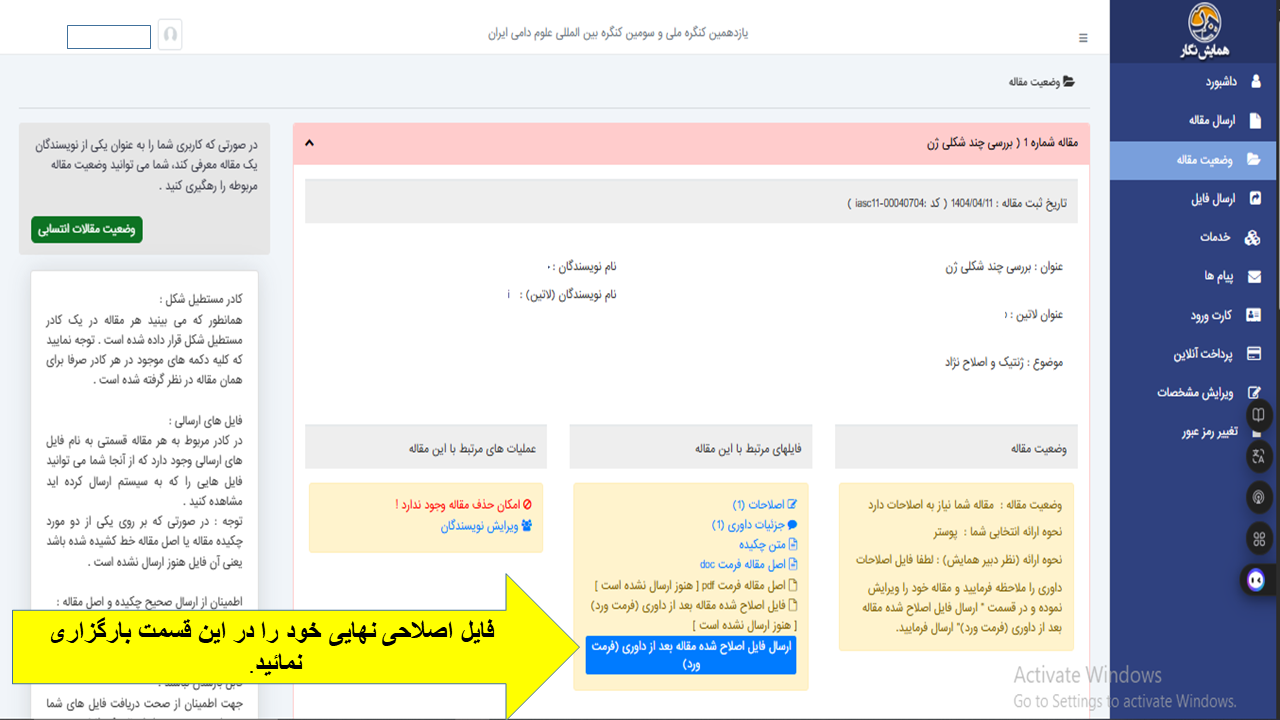The image size is (1280, 720).
Task: Click the green وضعیت مقالات انتسابی button
Action: [x=87, y=229]
